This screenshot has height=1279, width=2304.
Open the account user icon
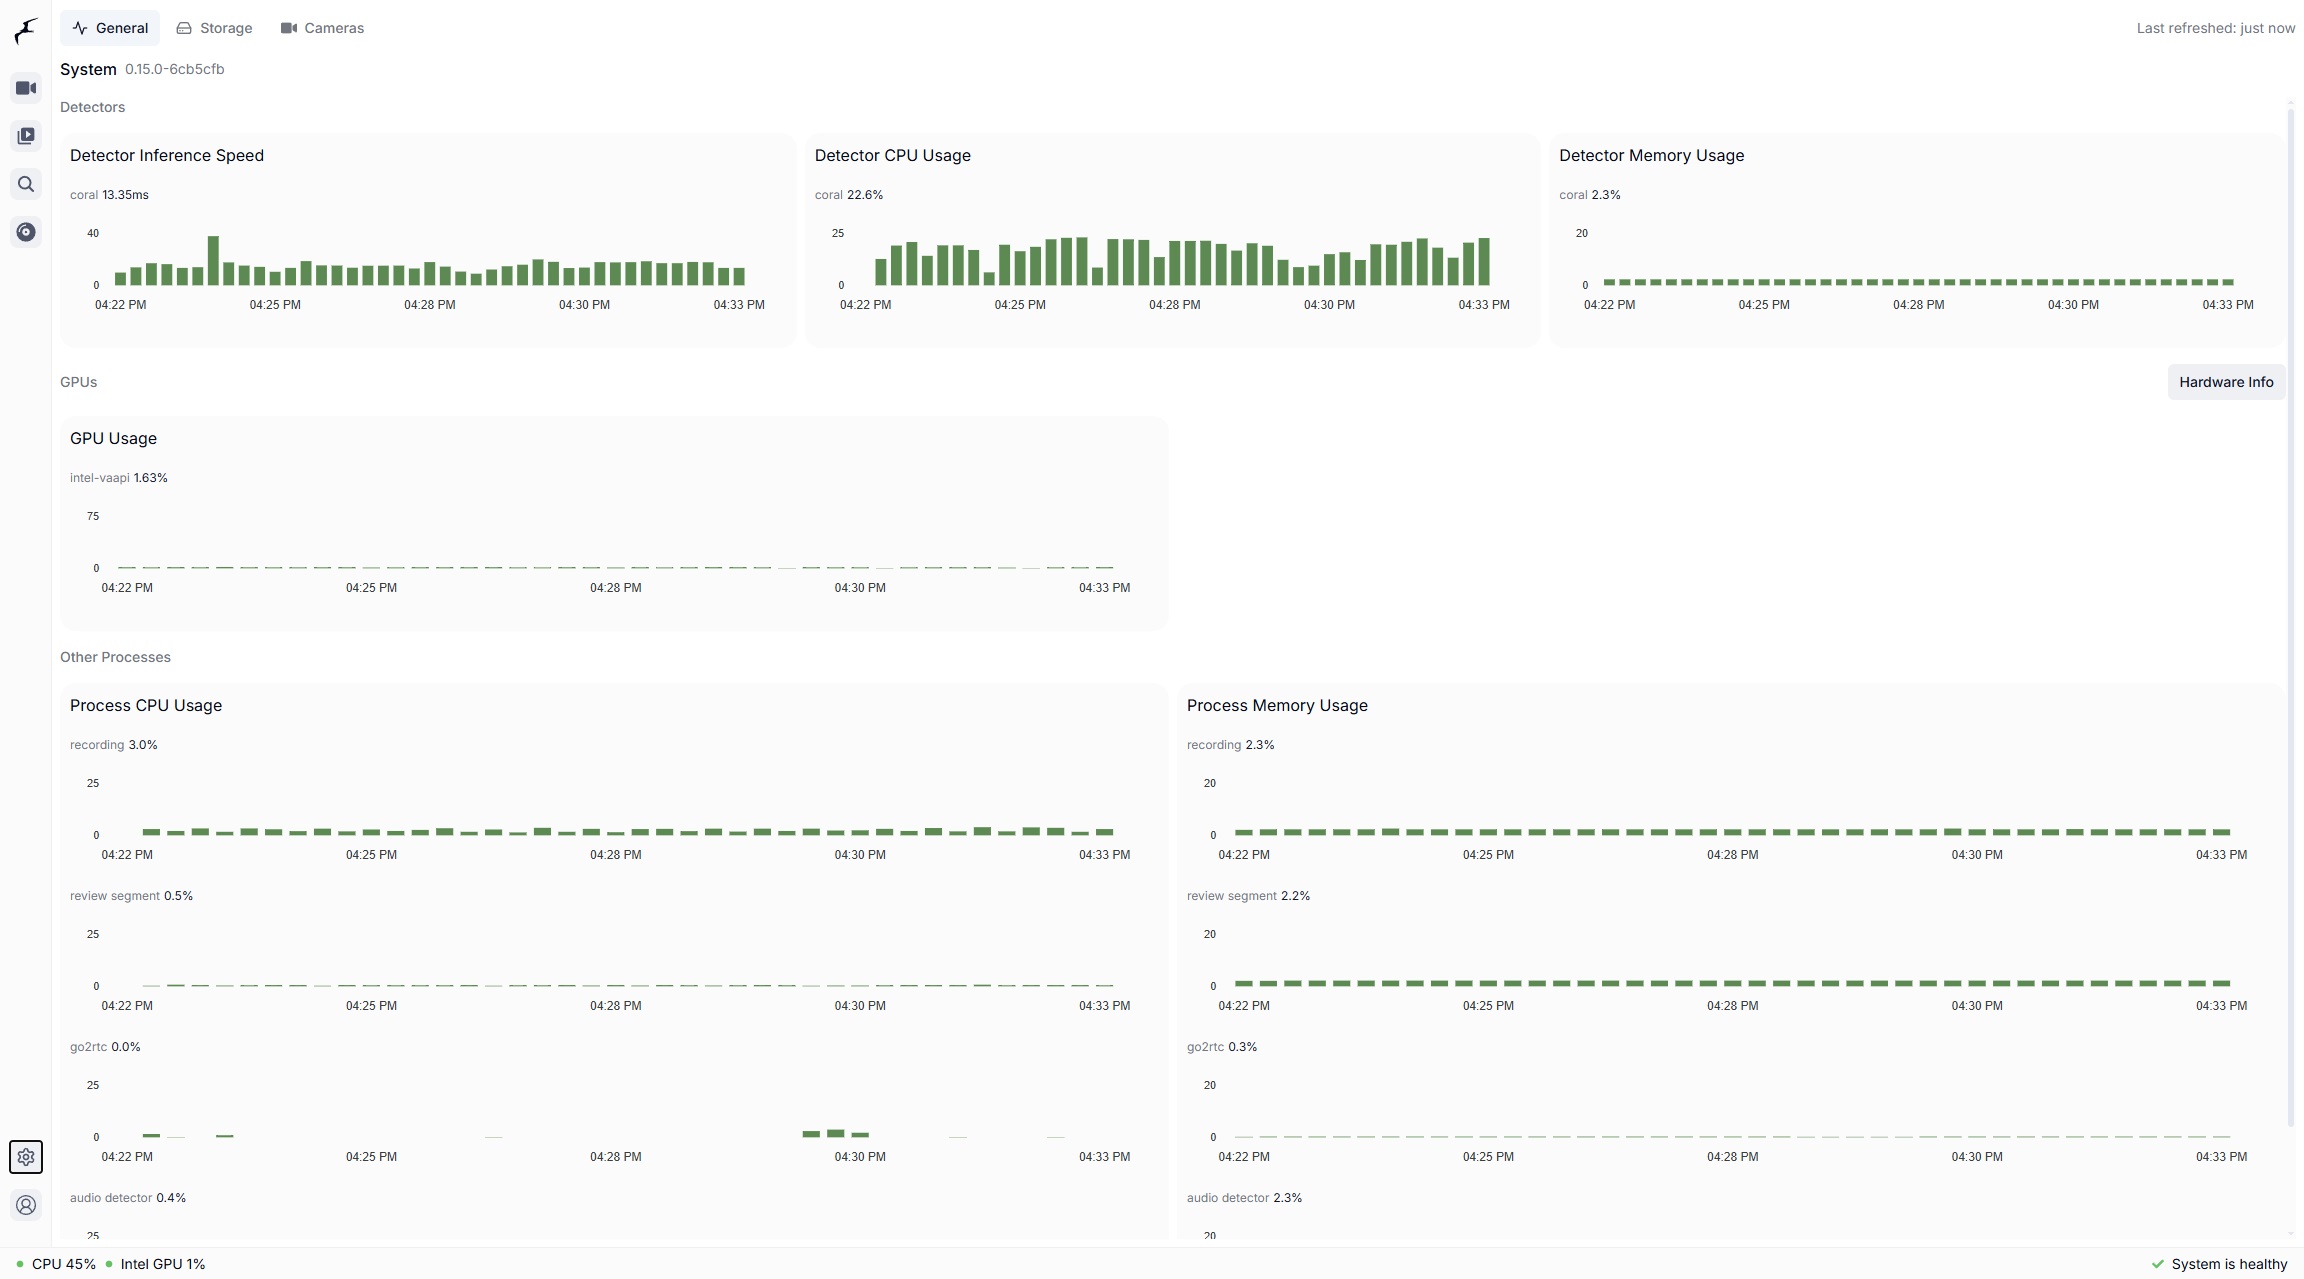26,1205
